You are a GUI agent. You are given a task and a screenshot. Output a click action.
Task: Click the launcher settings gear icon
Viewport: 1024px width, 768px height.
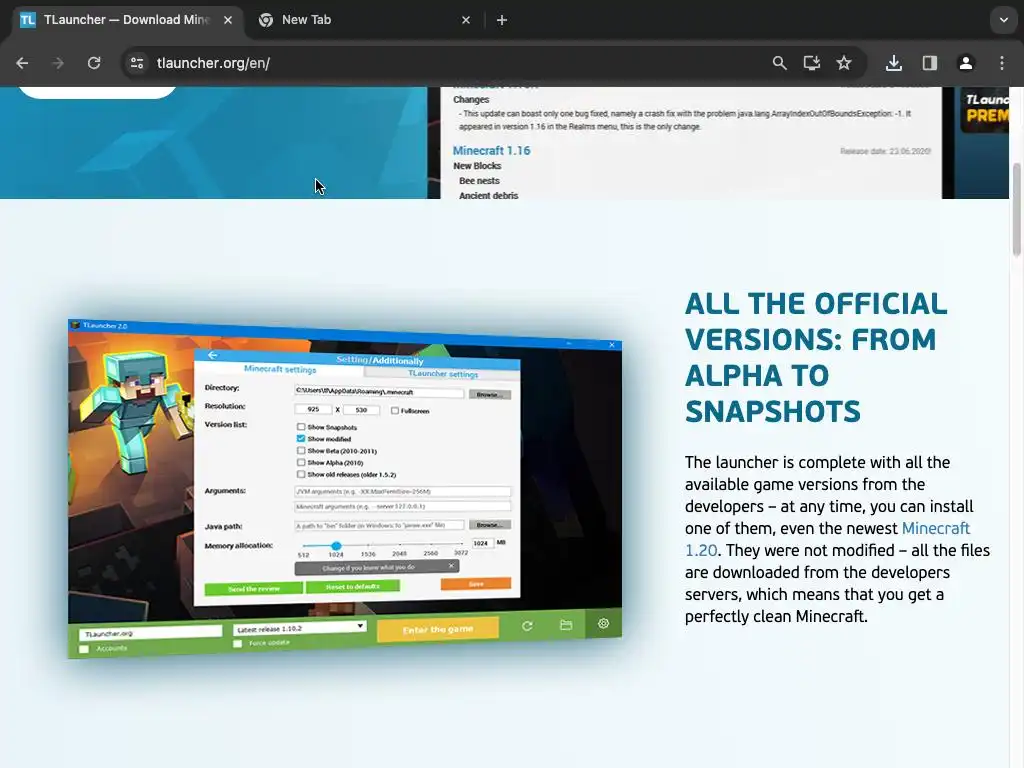(x=603, y=624)
